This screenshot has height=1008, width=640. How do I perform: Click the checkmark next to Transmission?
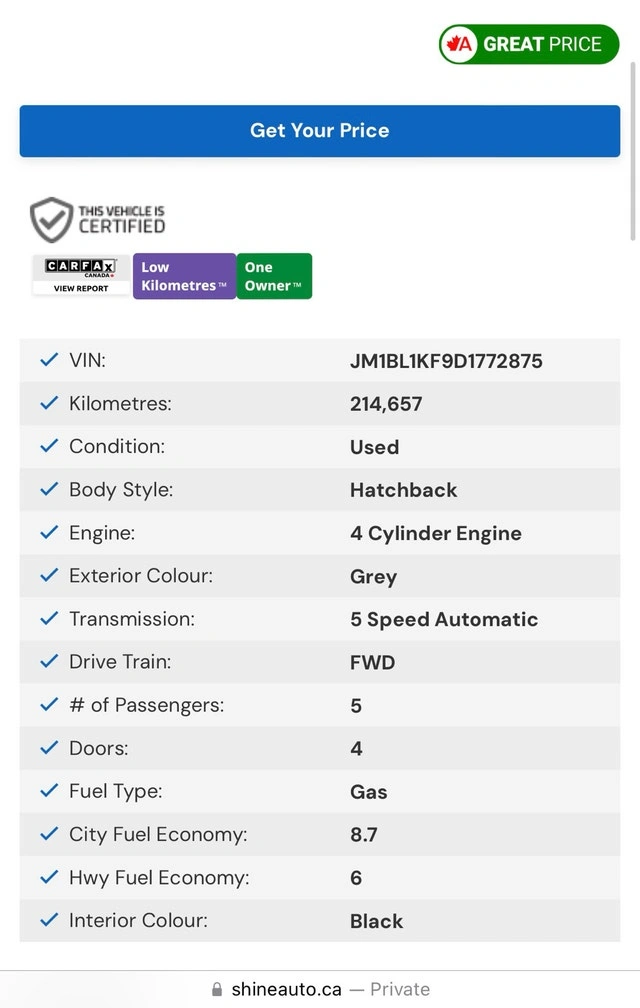point(48,618)
